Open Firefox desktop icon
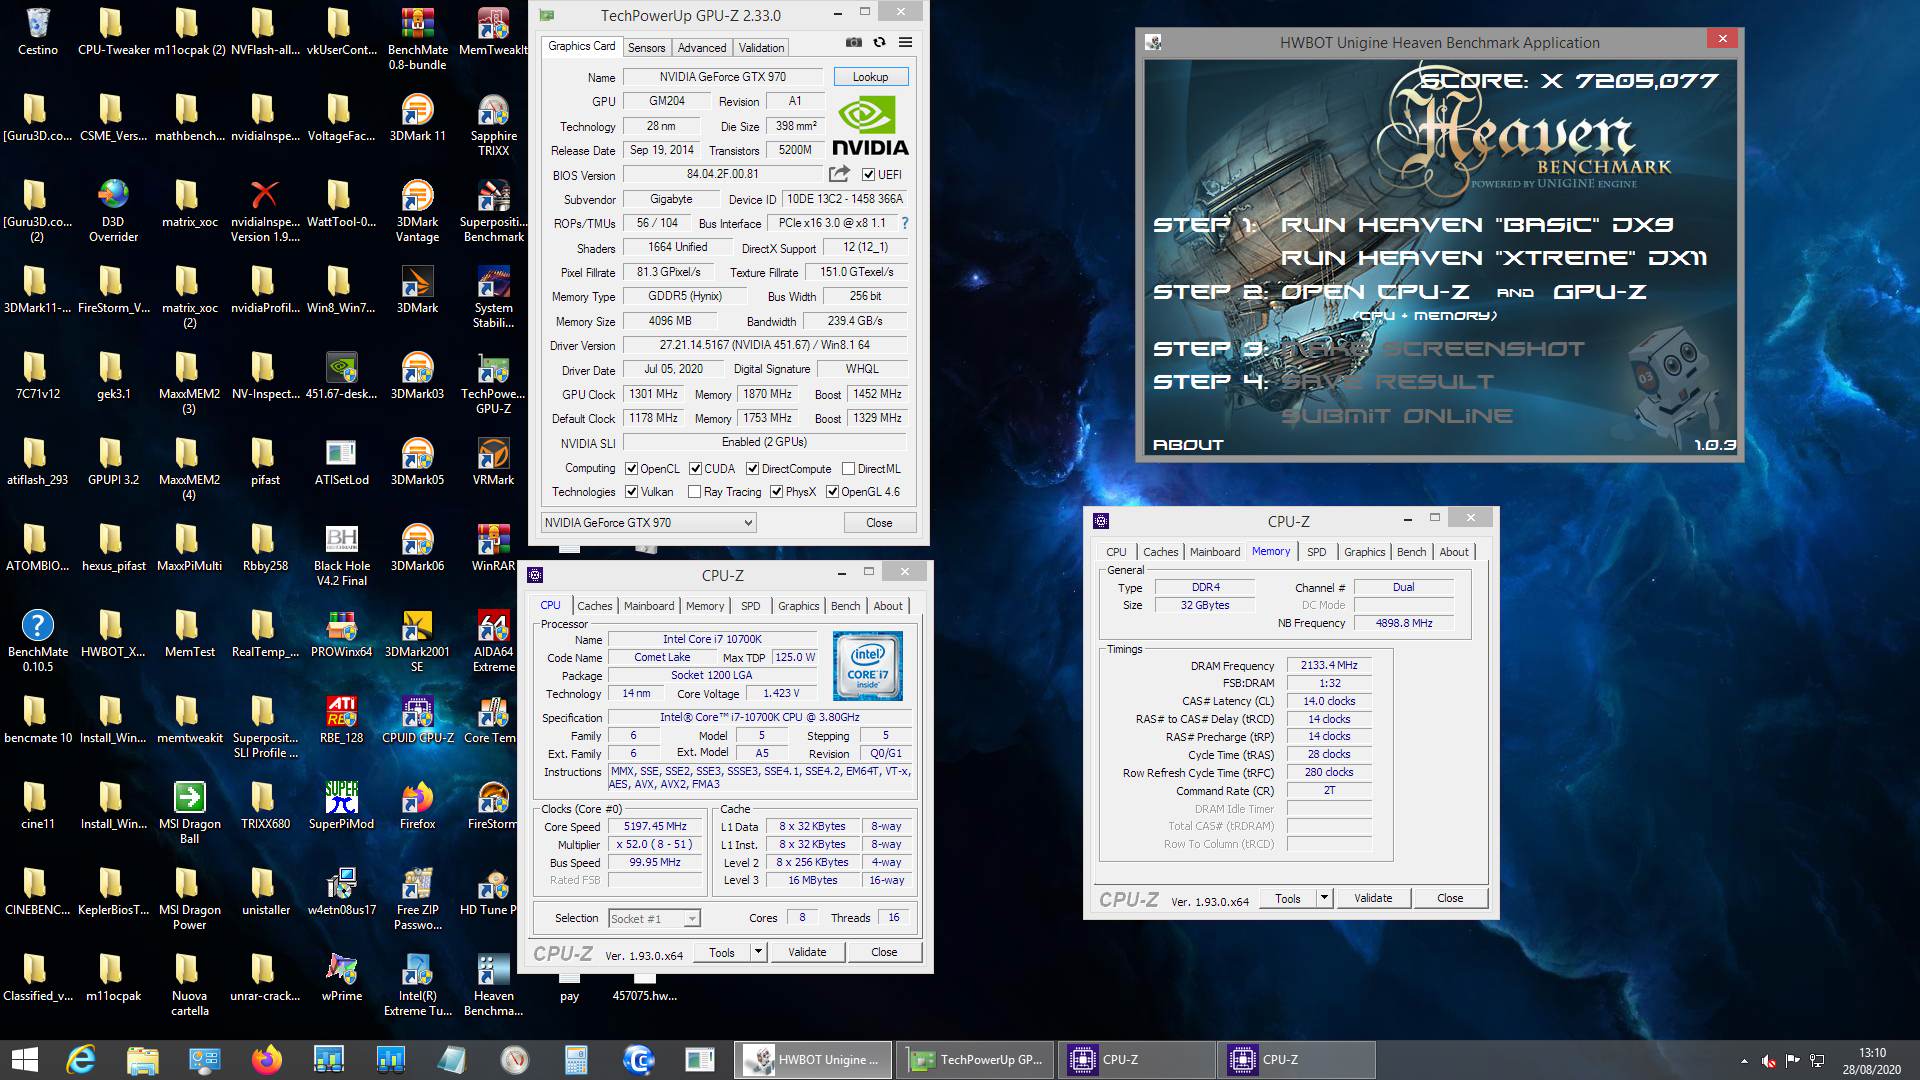Image resolution: width=1920 pixels, height=1080 pixels. 417,806
